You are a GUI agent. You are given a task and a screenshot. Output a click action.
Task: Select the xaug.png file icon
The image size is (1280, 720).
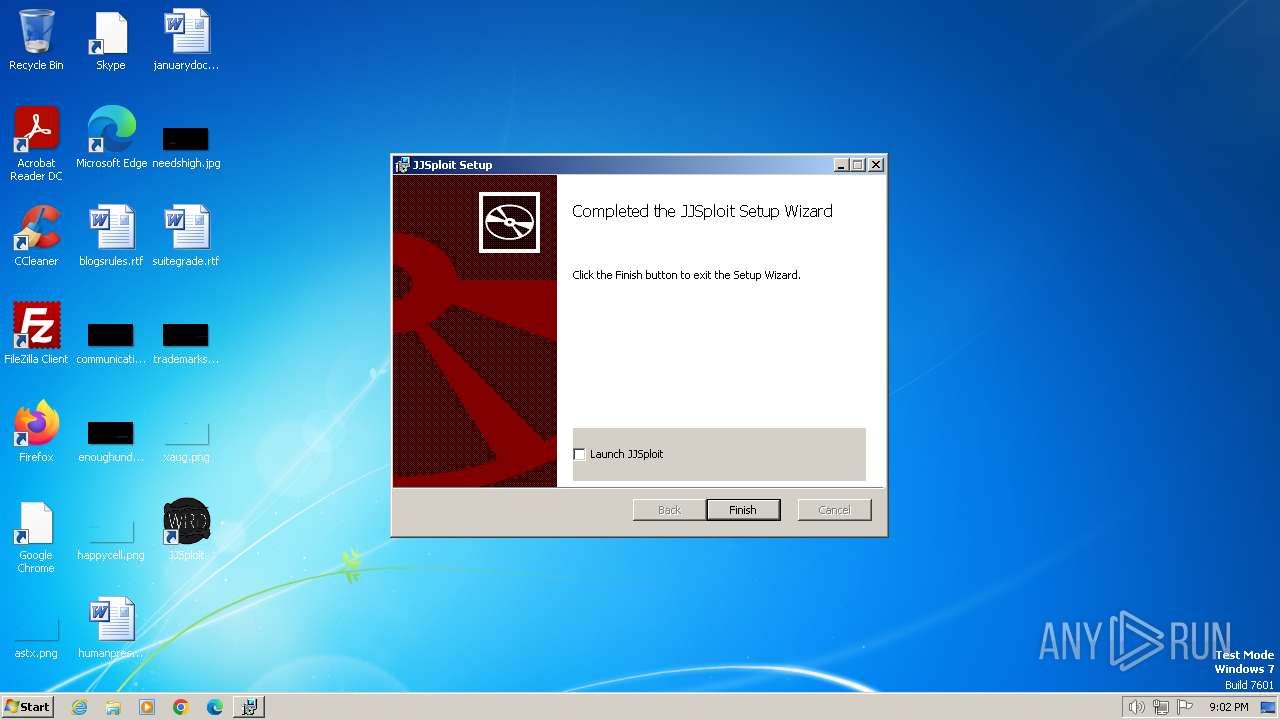click(x=186, y=440)
